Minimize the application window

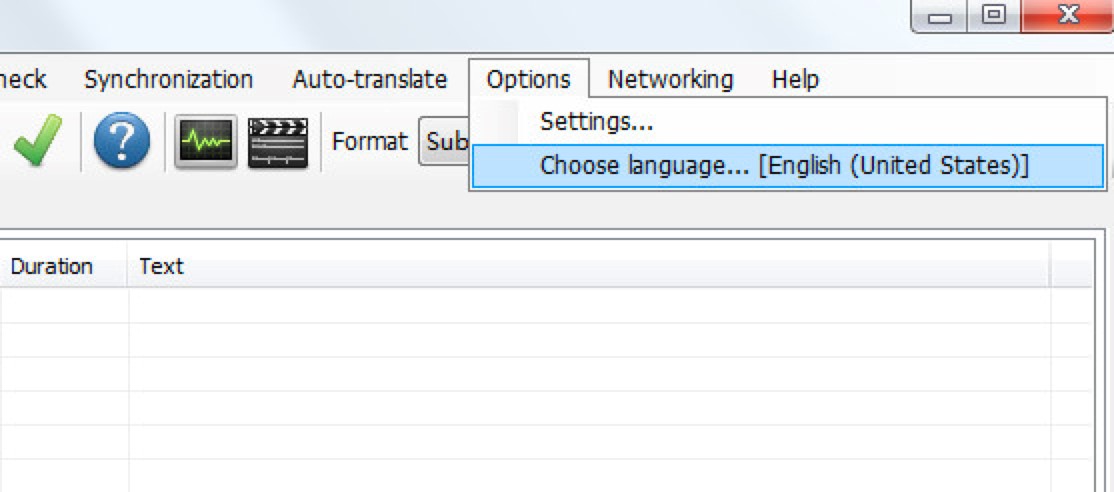[940, 17]
